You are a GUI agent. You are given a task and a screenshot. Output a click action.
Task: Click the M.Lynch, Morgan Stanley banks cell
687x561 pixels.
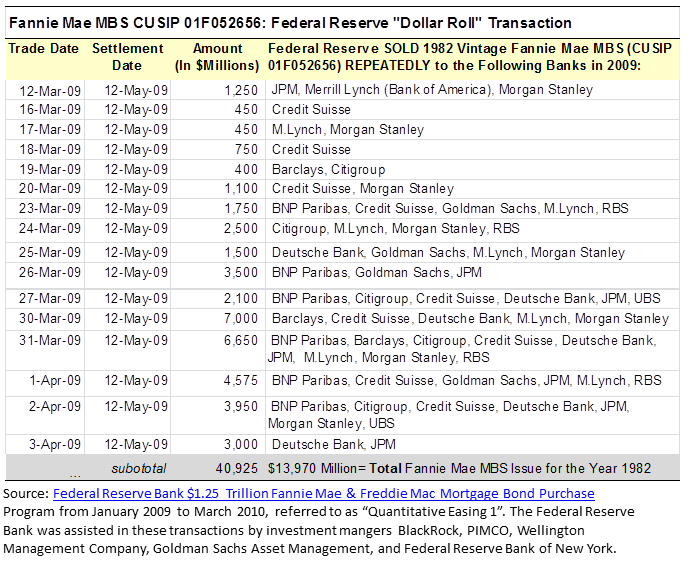click(348, 130)
